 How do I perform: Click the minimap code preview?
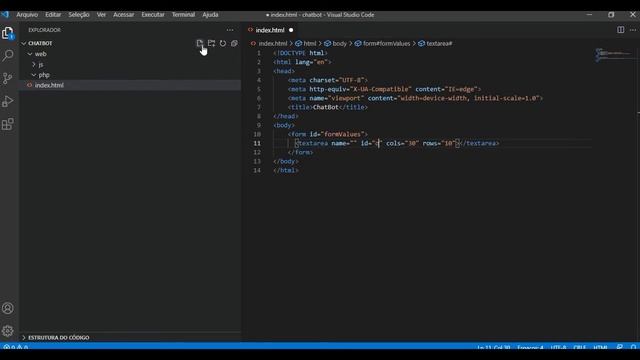[613, 55]
